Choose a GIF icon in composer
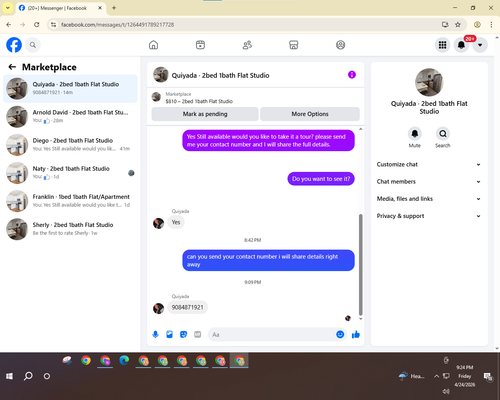The height and width of the screenshot is (400, 500). (x=198, y=334)
